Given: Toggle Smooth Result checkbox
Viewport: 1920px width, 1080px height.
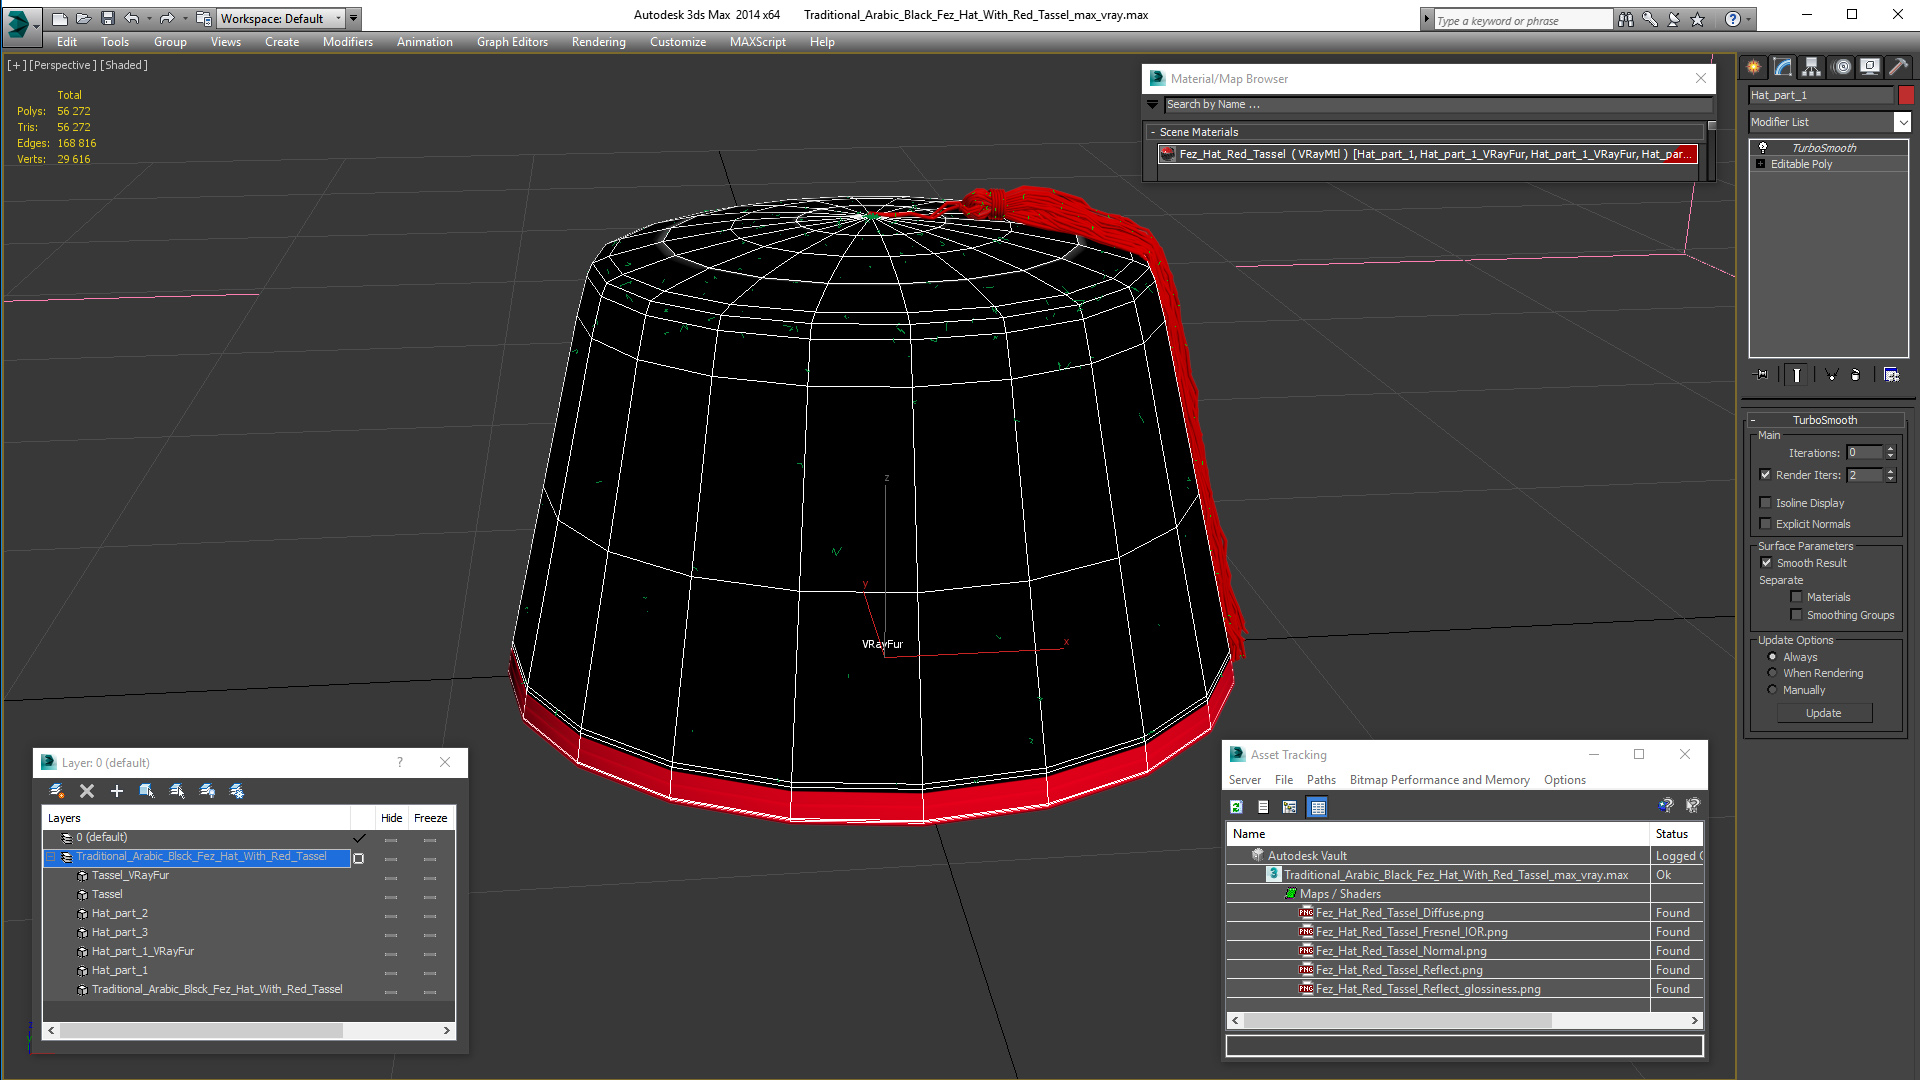Looking at the screenshot, I should 1767,563.
